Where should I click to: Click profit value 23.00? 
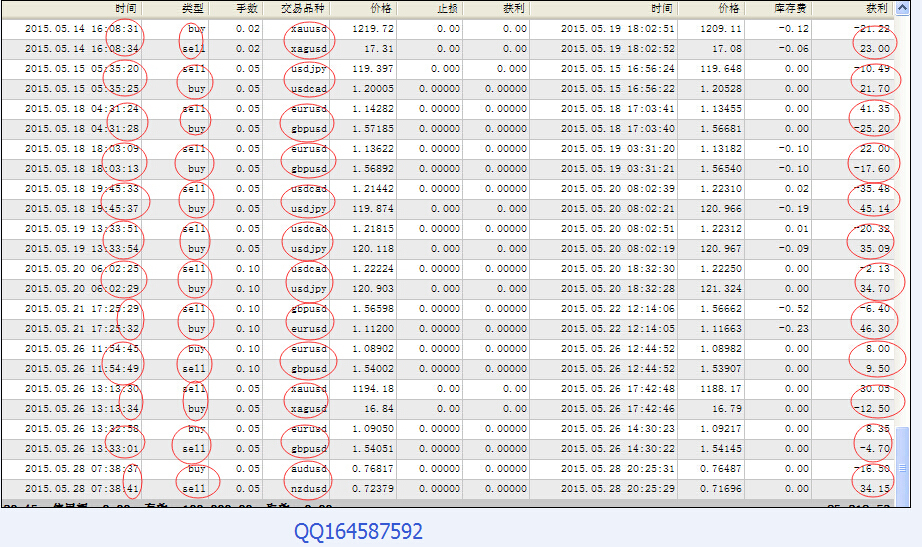(x=875, y=49)
